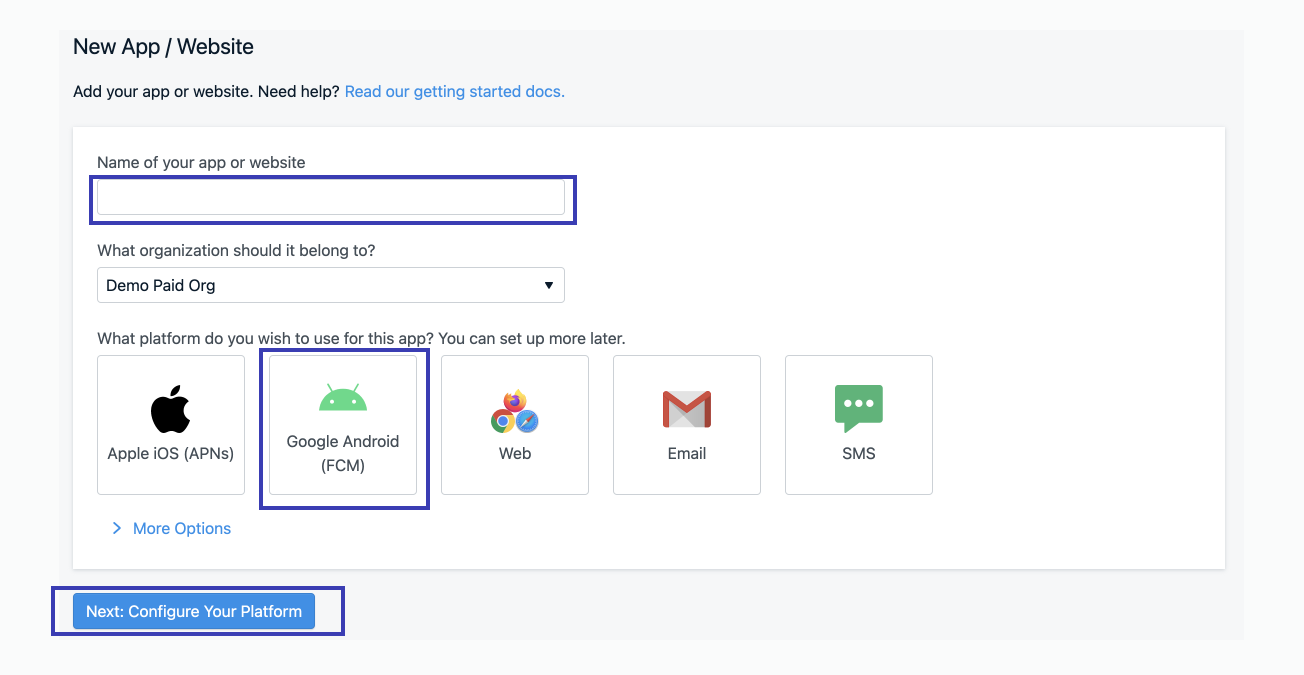Click the organization dropdown arrow
This screenshot has height=675, width=1304.
pyautogui.click(x=548, y=285)
